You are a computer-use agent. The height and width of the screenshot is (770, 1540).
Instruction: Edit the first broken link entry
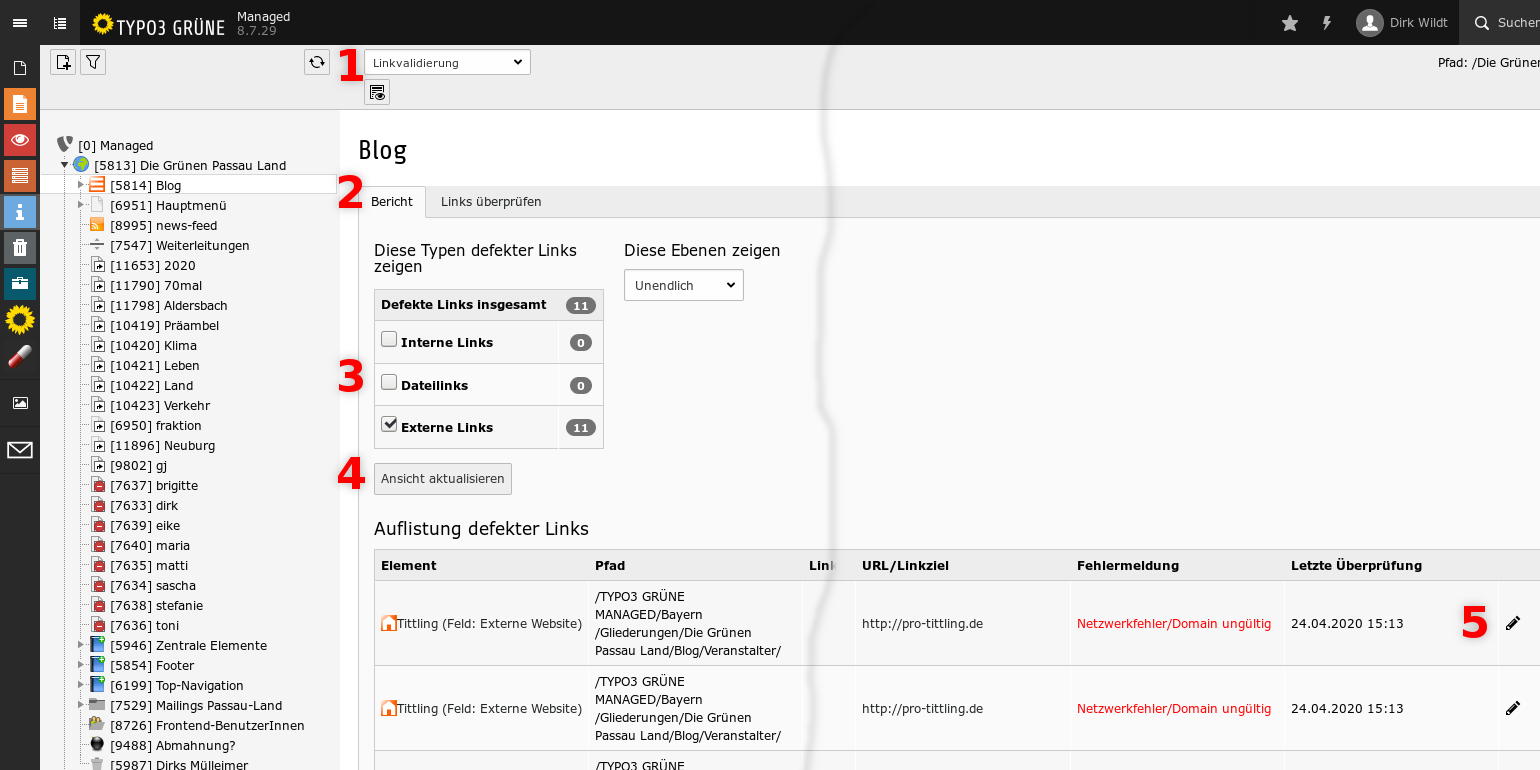coord(1512,623)
